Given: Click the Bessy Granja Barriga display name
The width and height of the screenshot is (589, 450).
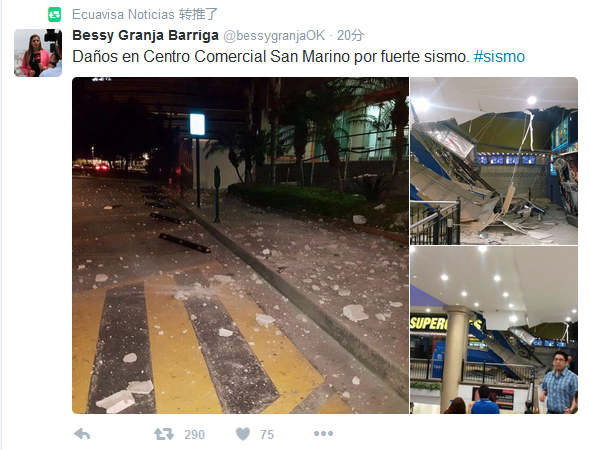Looking at the screenshot, I should (x=145, y=35).
